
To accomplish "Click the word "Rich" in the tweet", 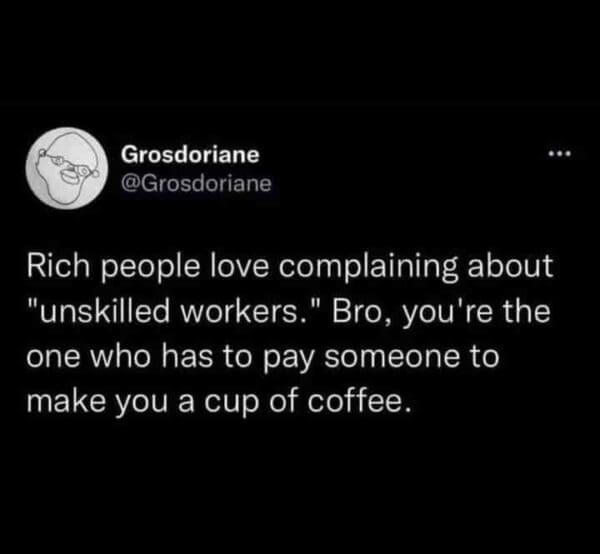I will tap(58, 265).
